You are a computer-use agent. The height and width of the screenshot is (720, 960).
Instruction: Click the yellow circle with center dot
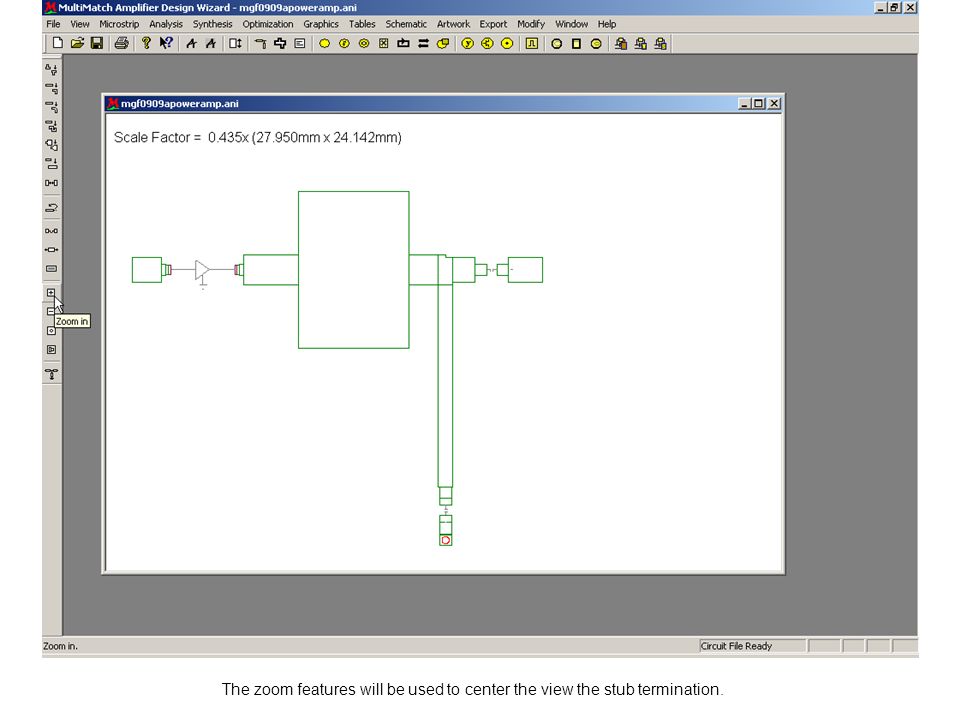pyautogui.click(x=507, y=43)
